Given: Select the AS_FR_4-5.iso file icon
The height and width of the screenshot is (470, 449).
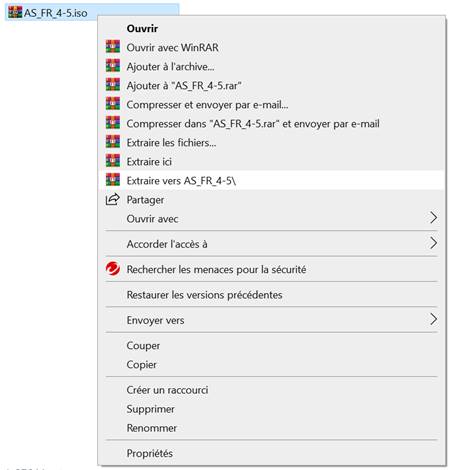Looking at the screenshot, I should pyautogui.click(x=15, y=12).
